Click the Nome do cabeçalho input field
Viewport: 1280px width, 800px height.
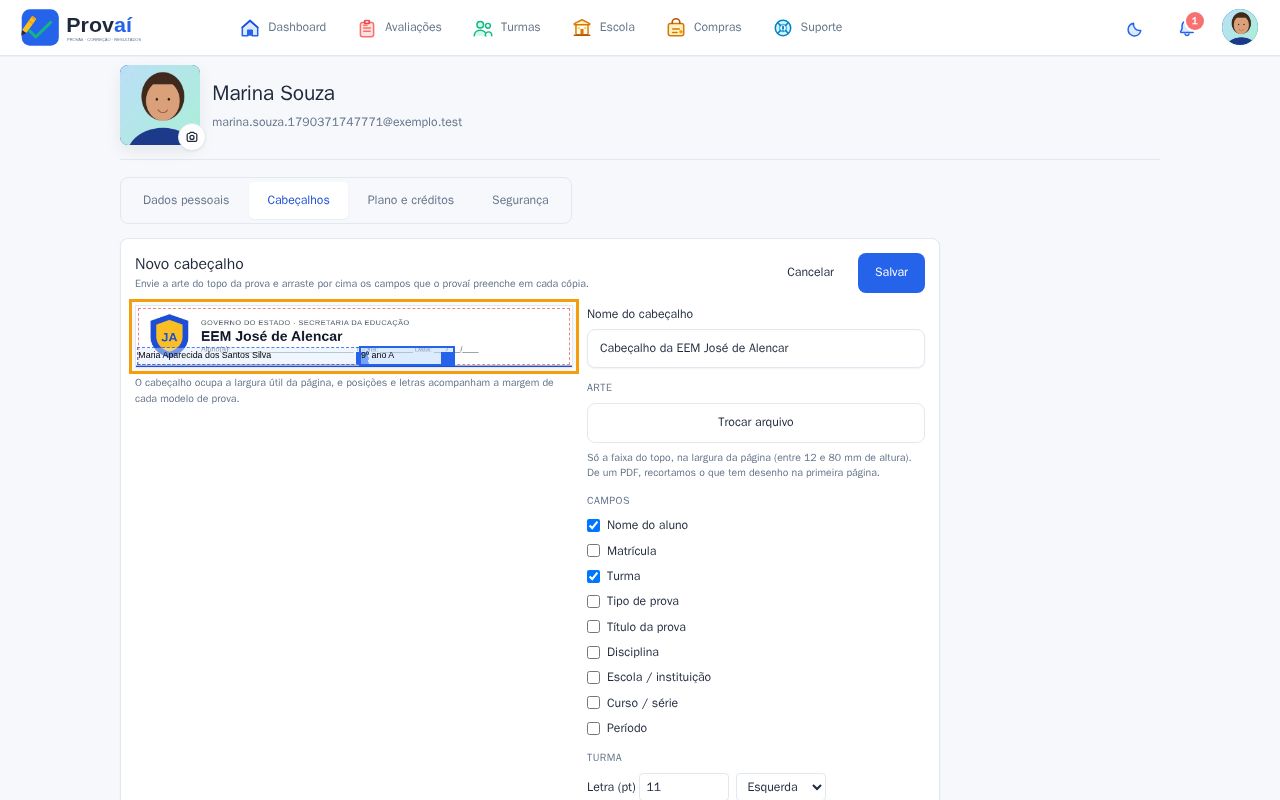756,349
